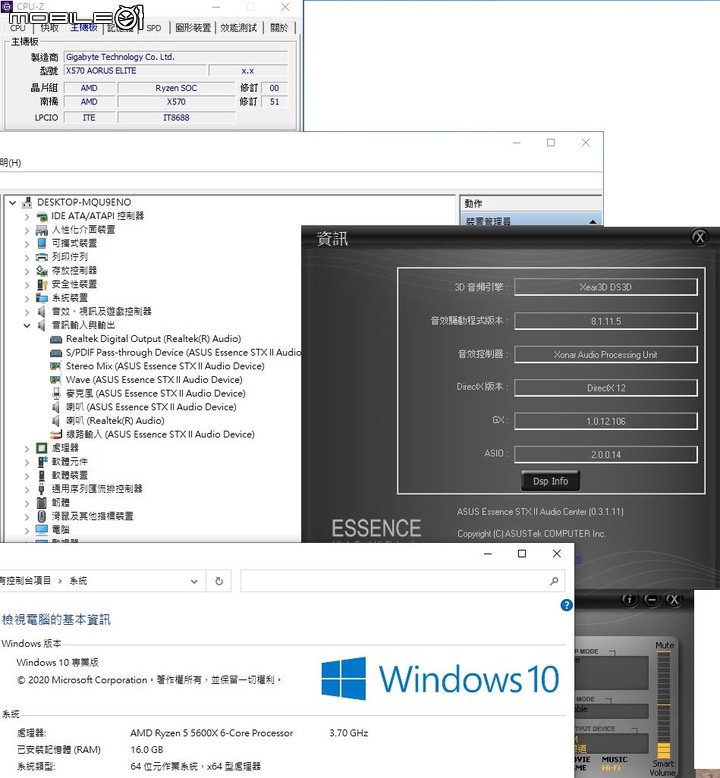
Task: Click the Wave device icon
Action: 56,380
